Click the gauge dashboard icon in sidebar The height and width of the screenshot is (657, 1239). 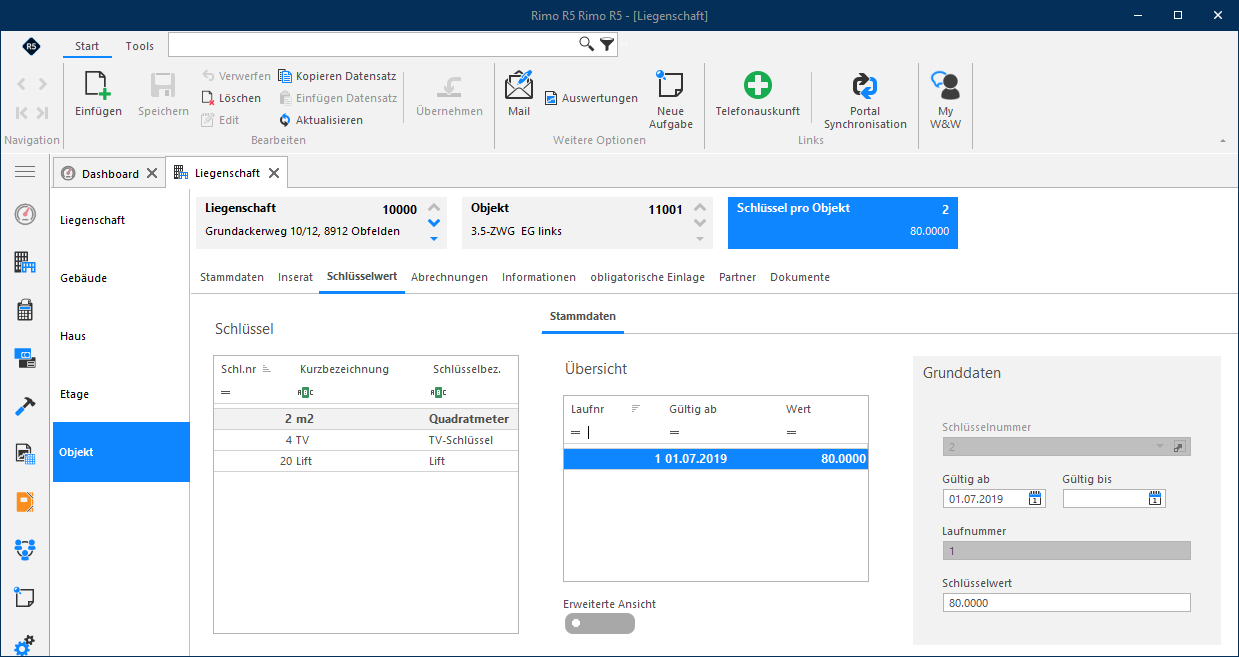[x=25, y=214]
